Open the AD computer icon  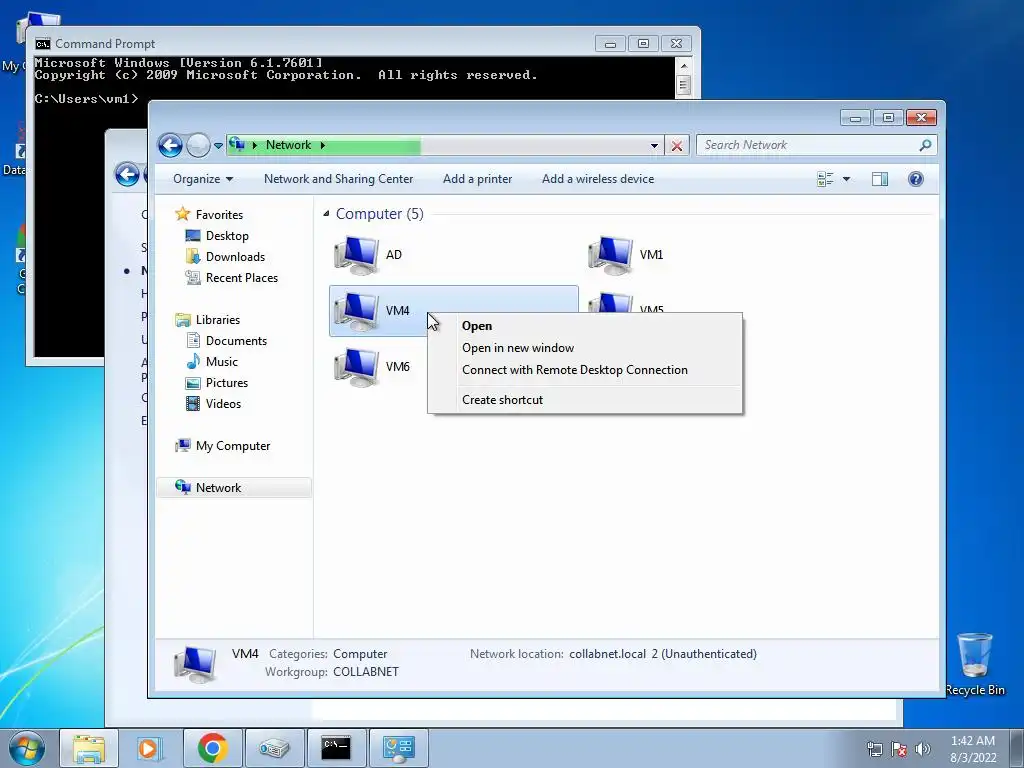pos(356,255)
